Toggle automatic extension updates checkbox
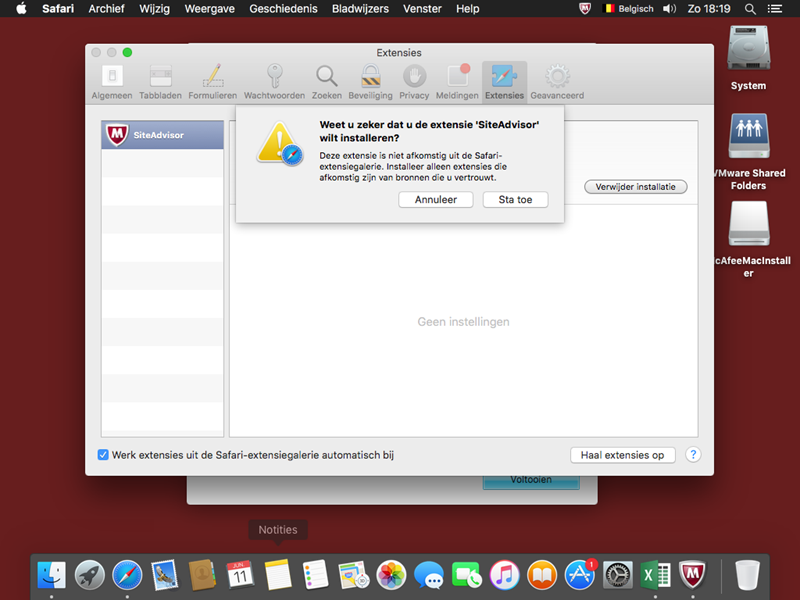800x600 pixels. click(103, 455)
